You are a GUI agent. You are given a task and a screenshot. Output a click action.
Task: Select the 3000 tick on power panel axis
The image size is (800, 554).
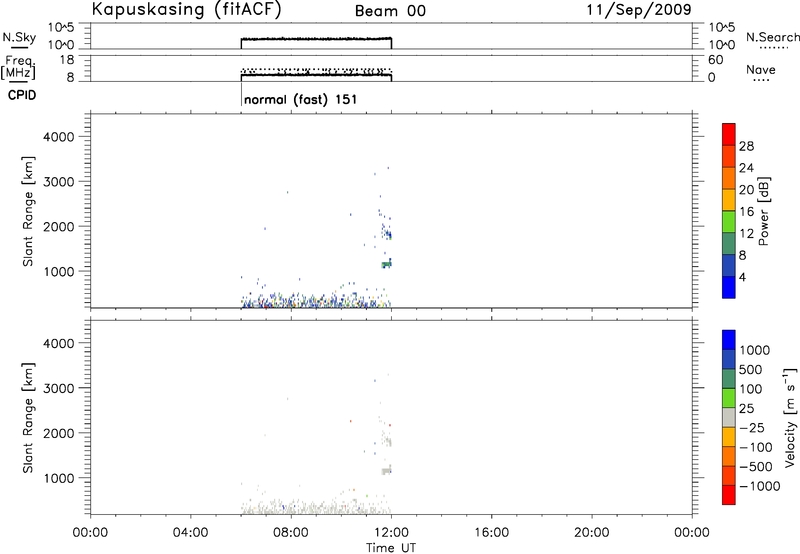point(59,182)
